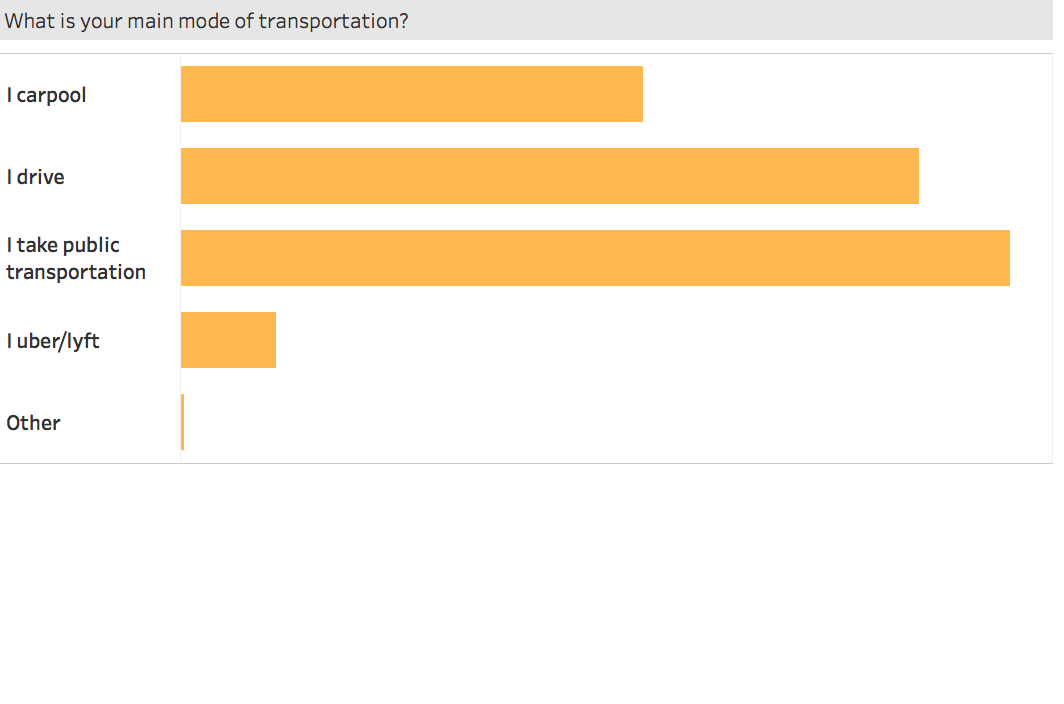Screen dimensions: 1064x704
Task: Click the short I uber/lyft bar
Action: click(228, 340)
